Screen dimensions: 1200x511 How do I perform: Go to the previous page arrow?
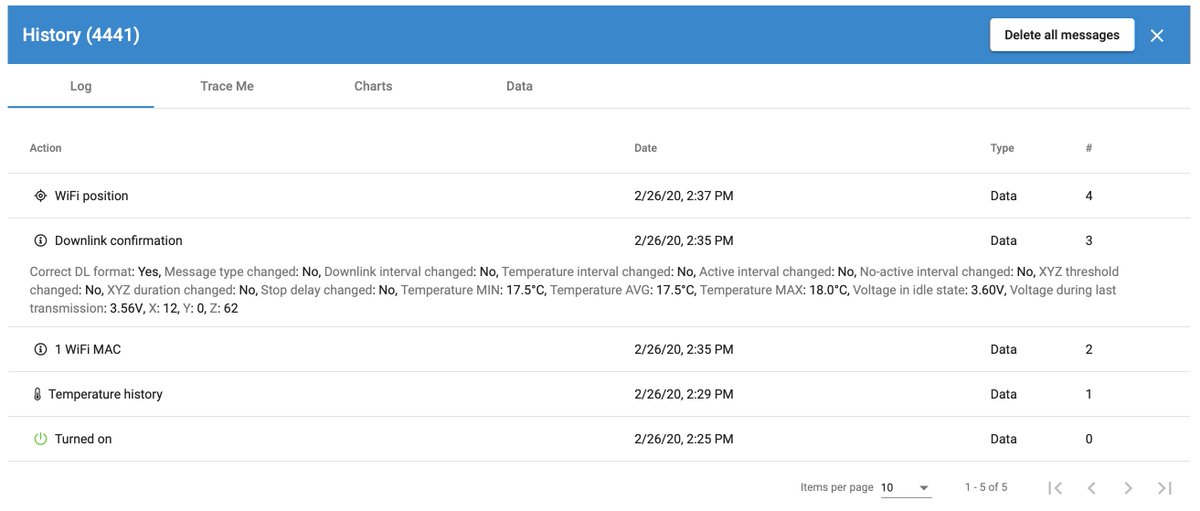pyautogui.click(x=1092, y=488)
